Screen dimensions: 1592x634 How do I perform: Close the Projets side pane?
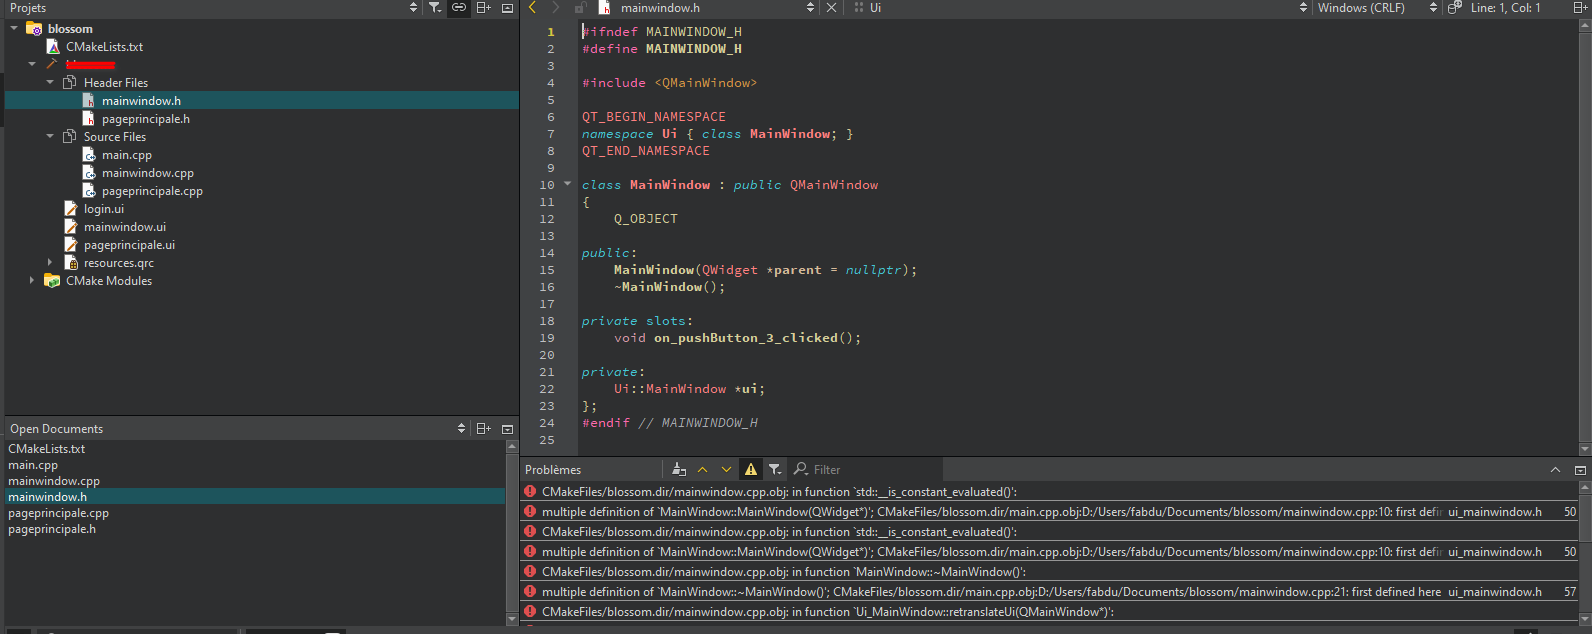coord(507,8)
